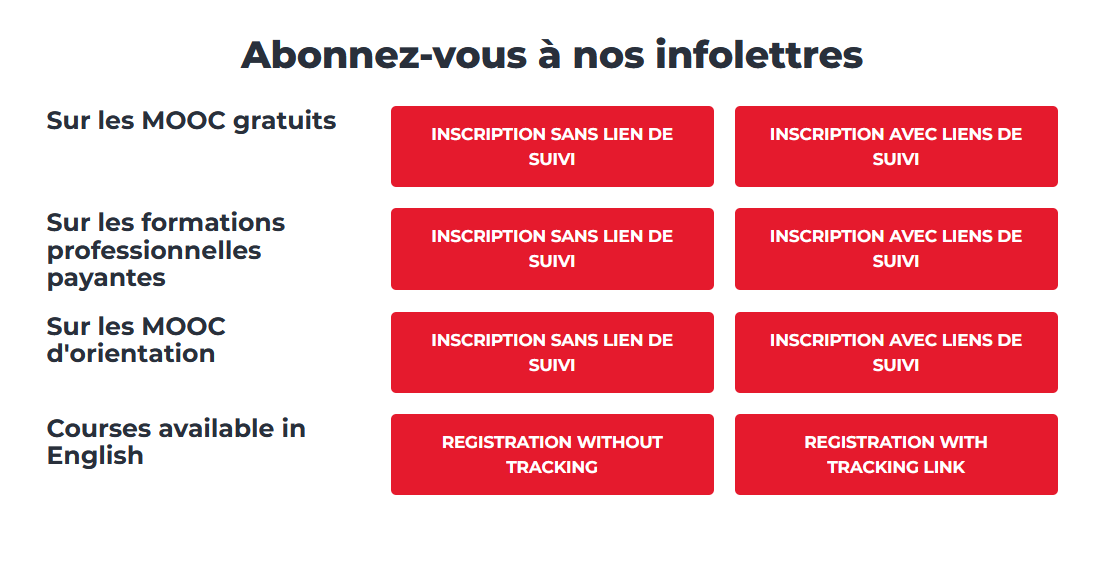This screenshot has width=1109, height=577.
Task: Choose 'Inscription avec liens de suivi' for MOOC d'orientation
Action: 896,352
